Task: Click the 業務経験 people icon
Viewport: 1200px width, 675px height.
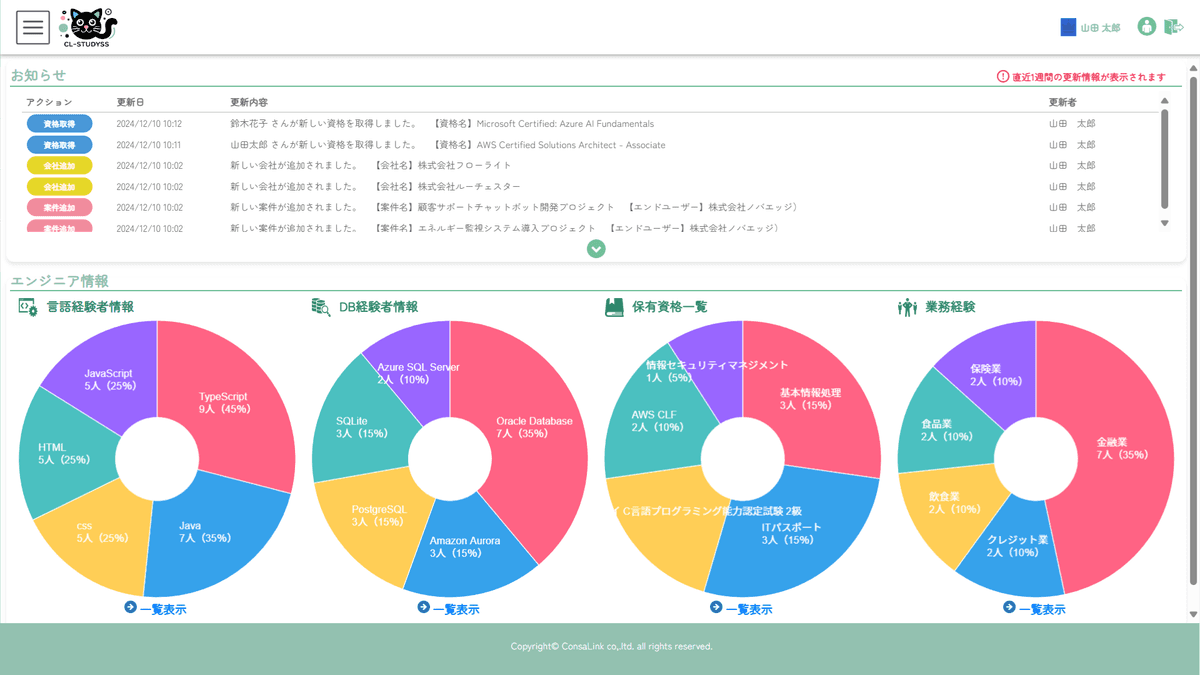Action: tap(907, 307)
